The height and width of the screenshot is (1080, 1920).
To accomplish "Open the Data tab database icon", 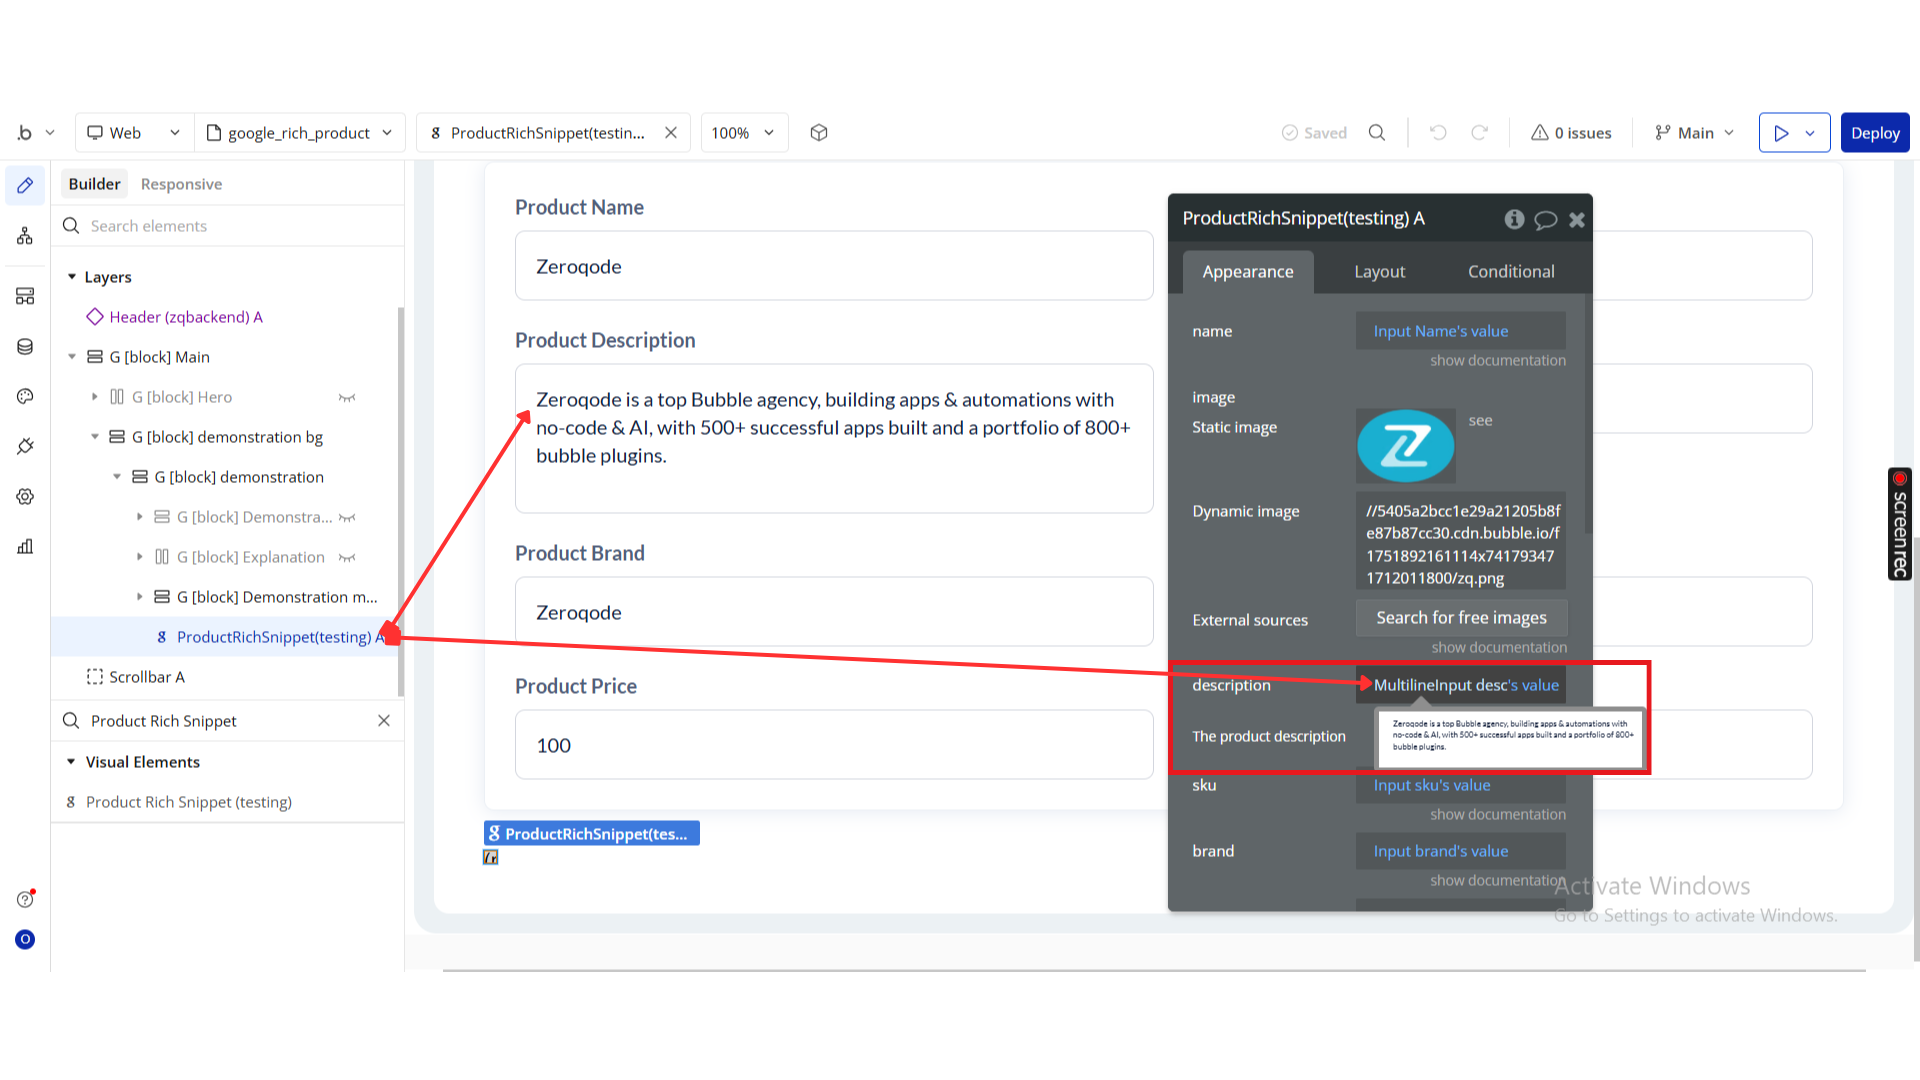I will (25, 347).
